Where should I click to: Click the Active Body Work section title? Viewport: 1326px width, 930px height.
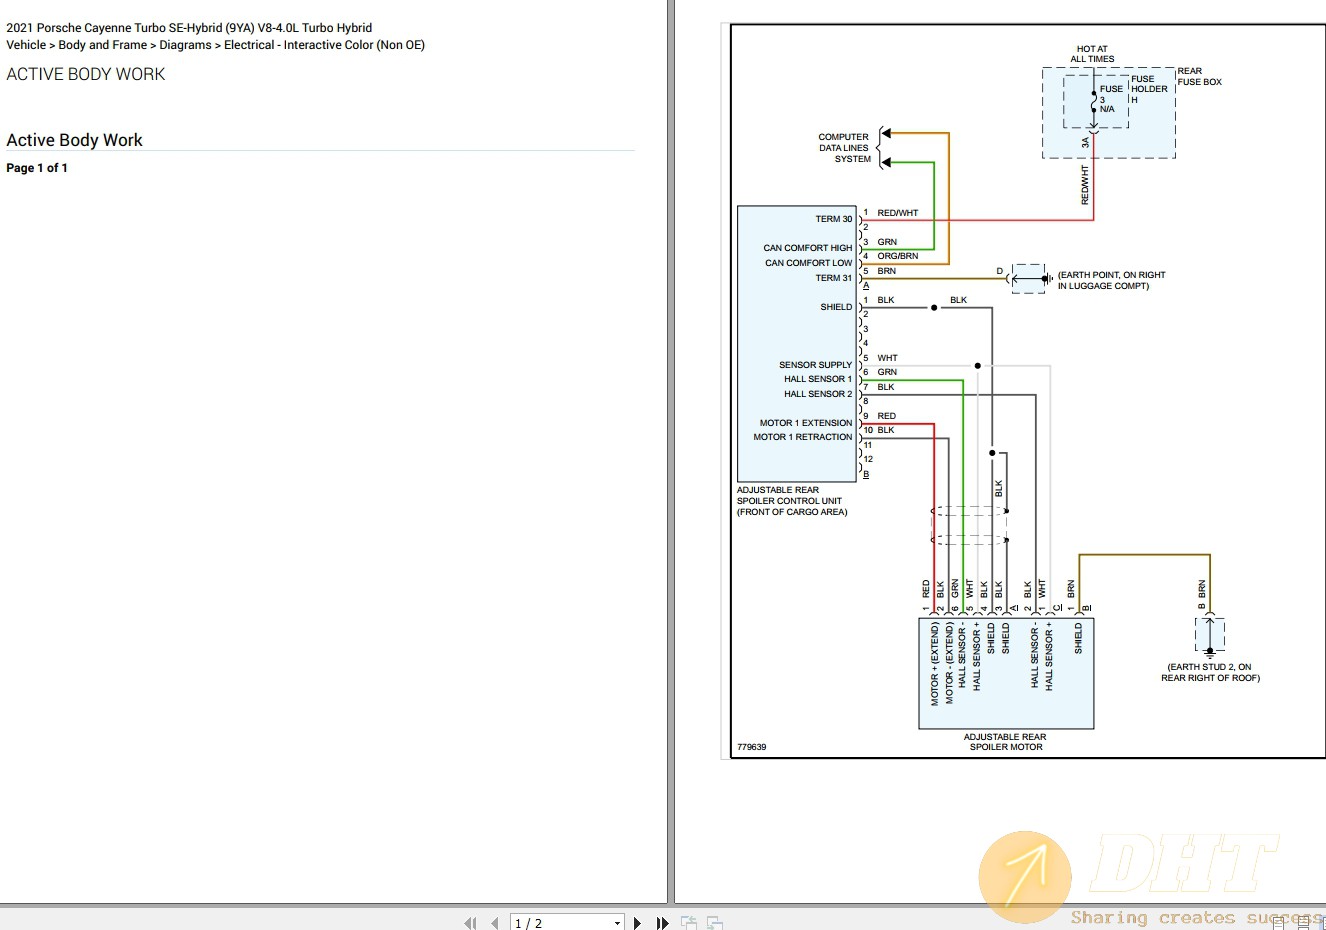pos(75,140)
